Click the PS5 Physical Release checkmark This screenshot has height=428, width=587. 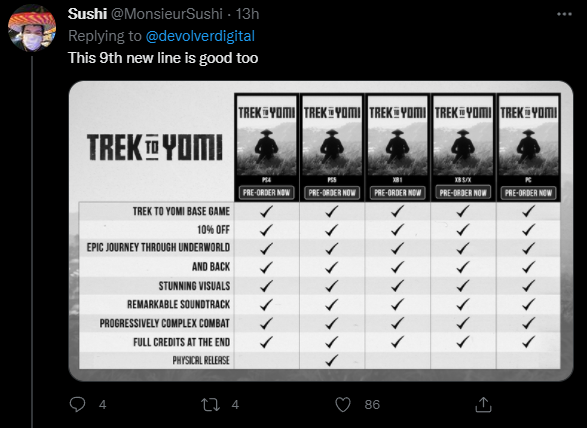(x=332, y=360)
